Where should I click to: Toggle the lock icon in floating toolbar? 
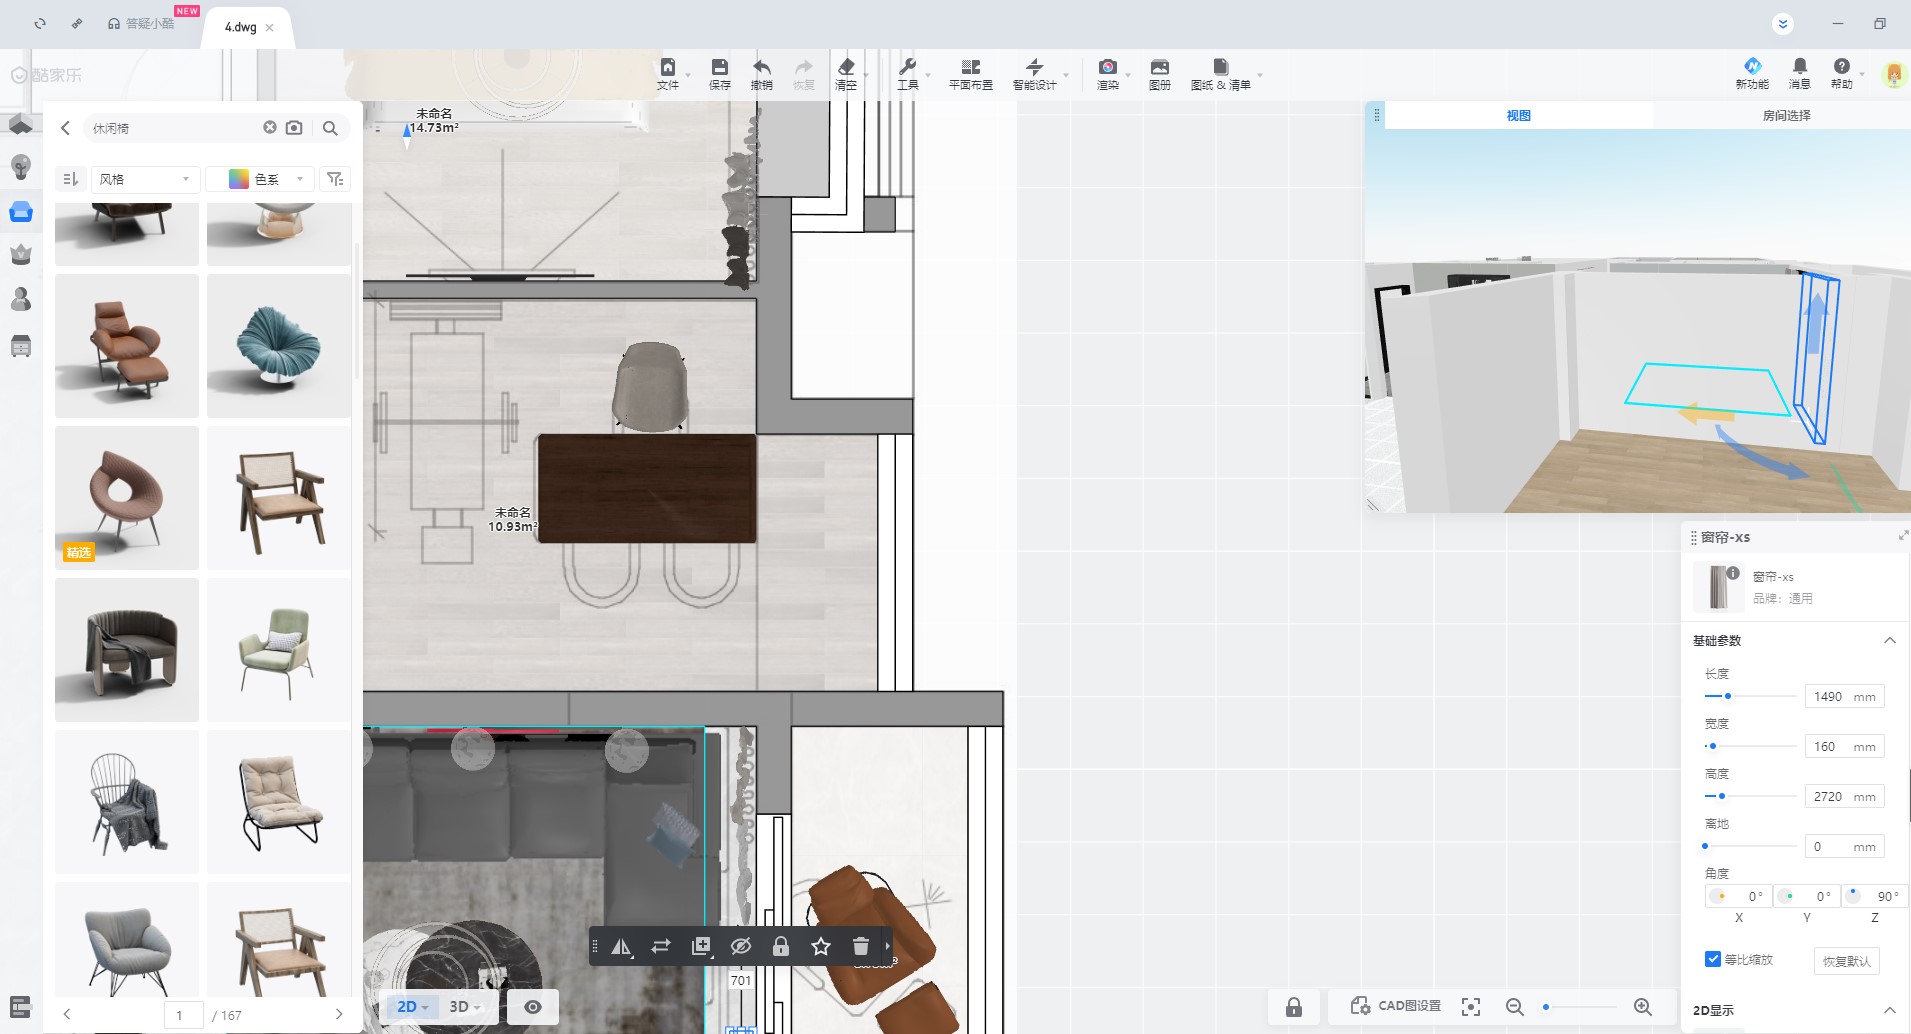780,946
